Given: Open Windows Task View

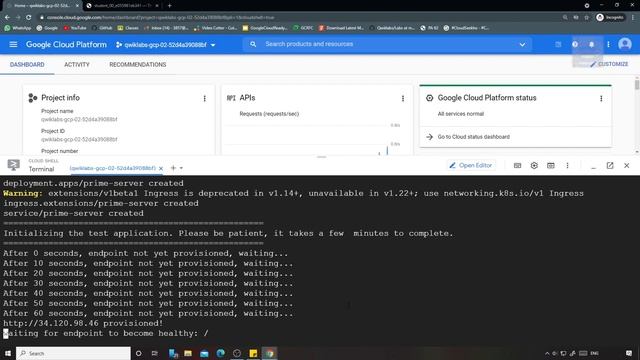Looking at the screenshot, I should (155, 353).
